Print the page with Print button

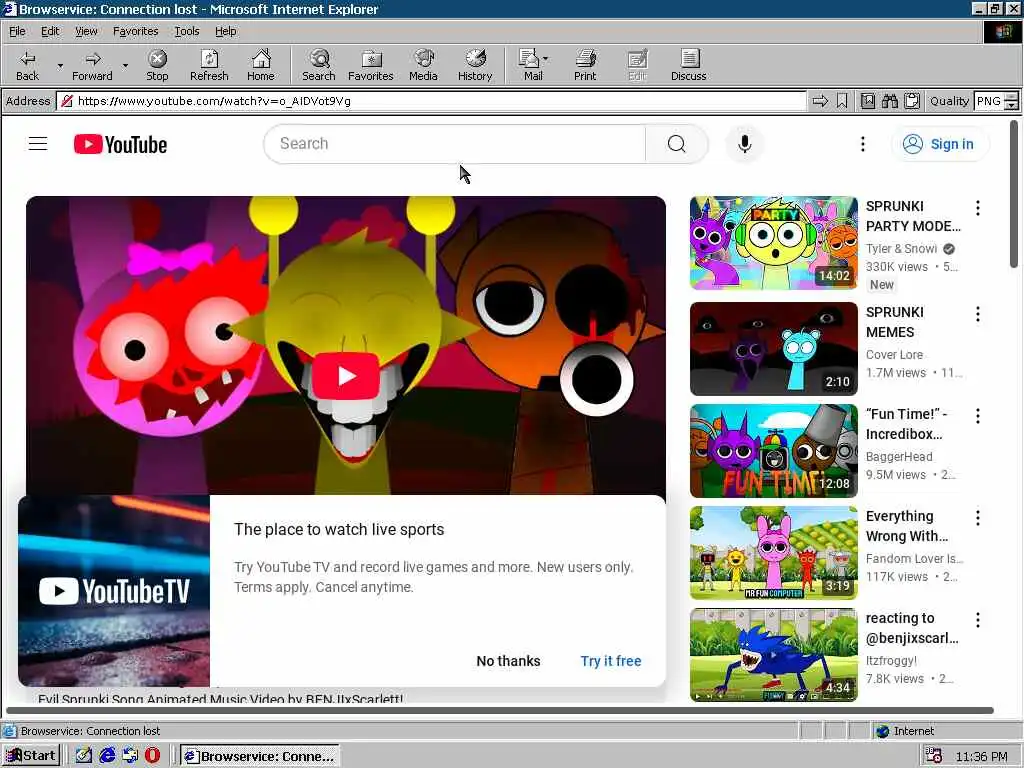coord(584,65)
